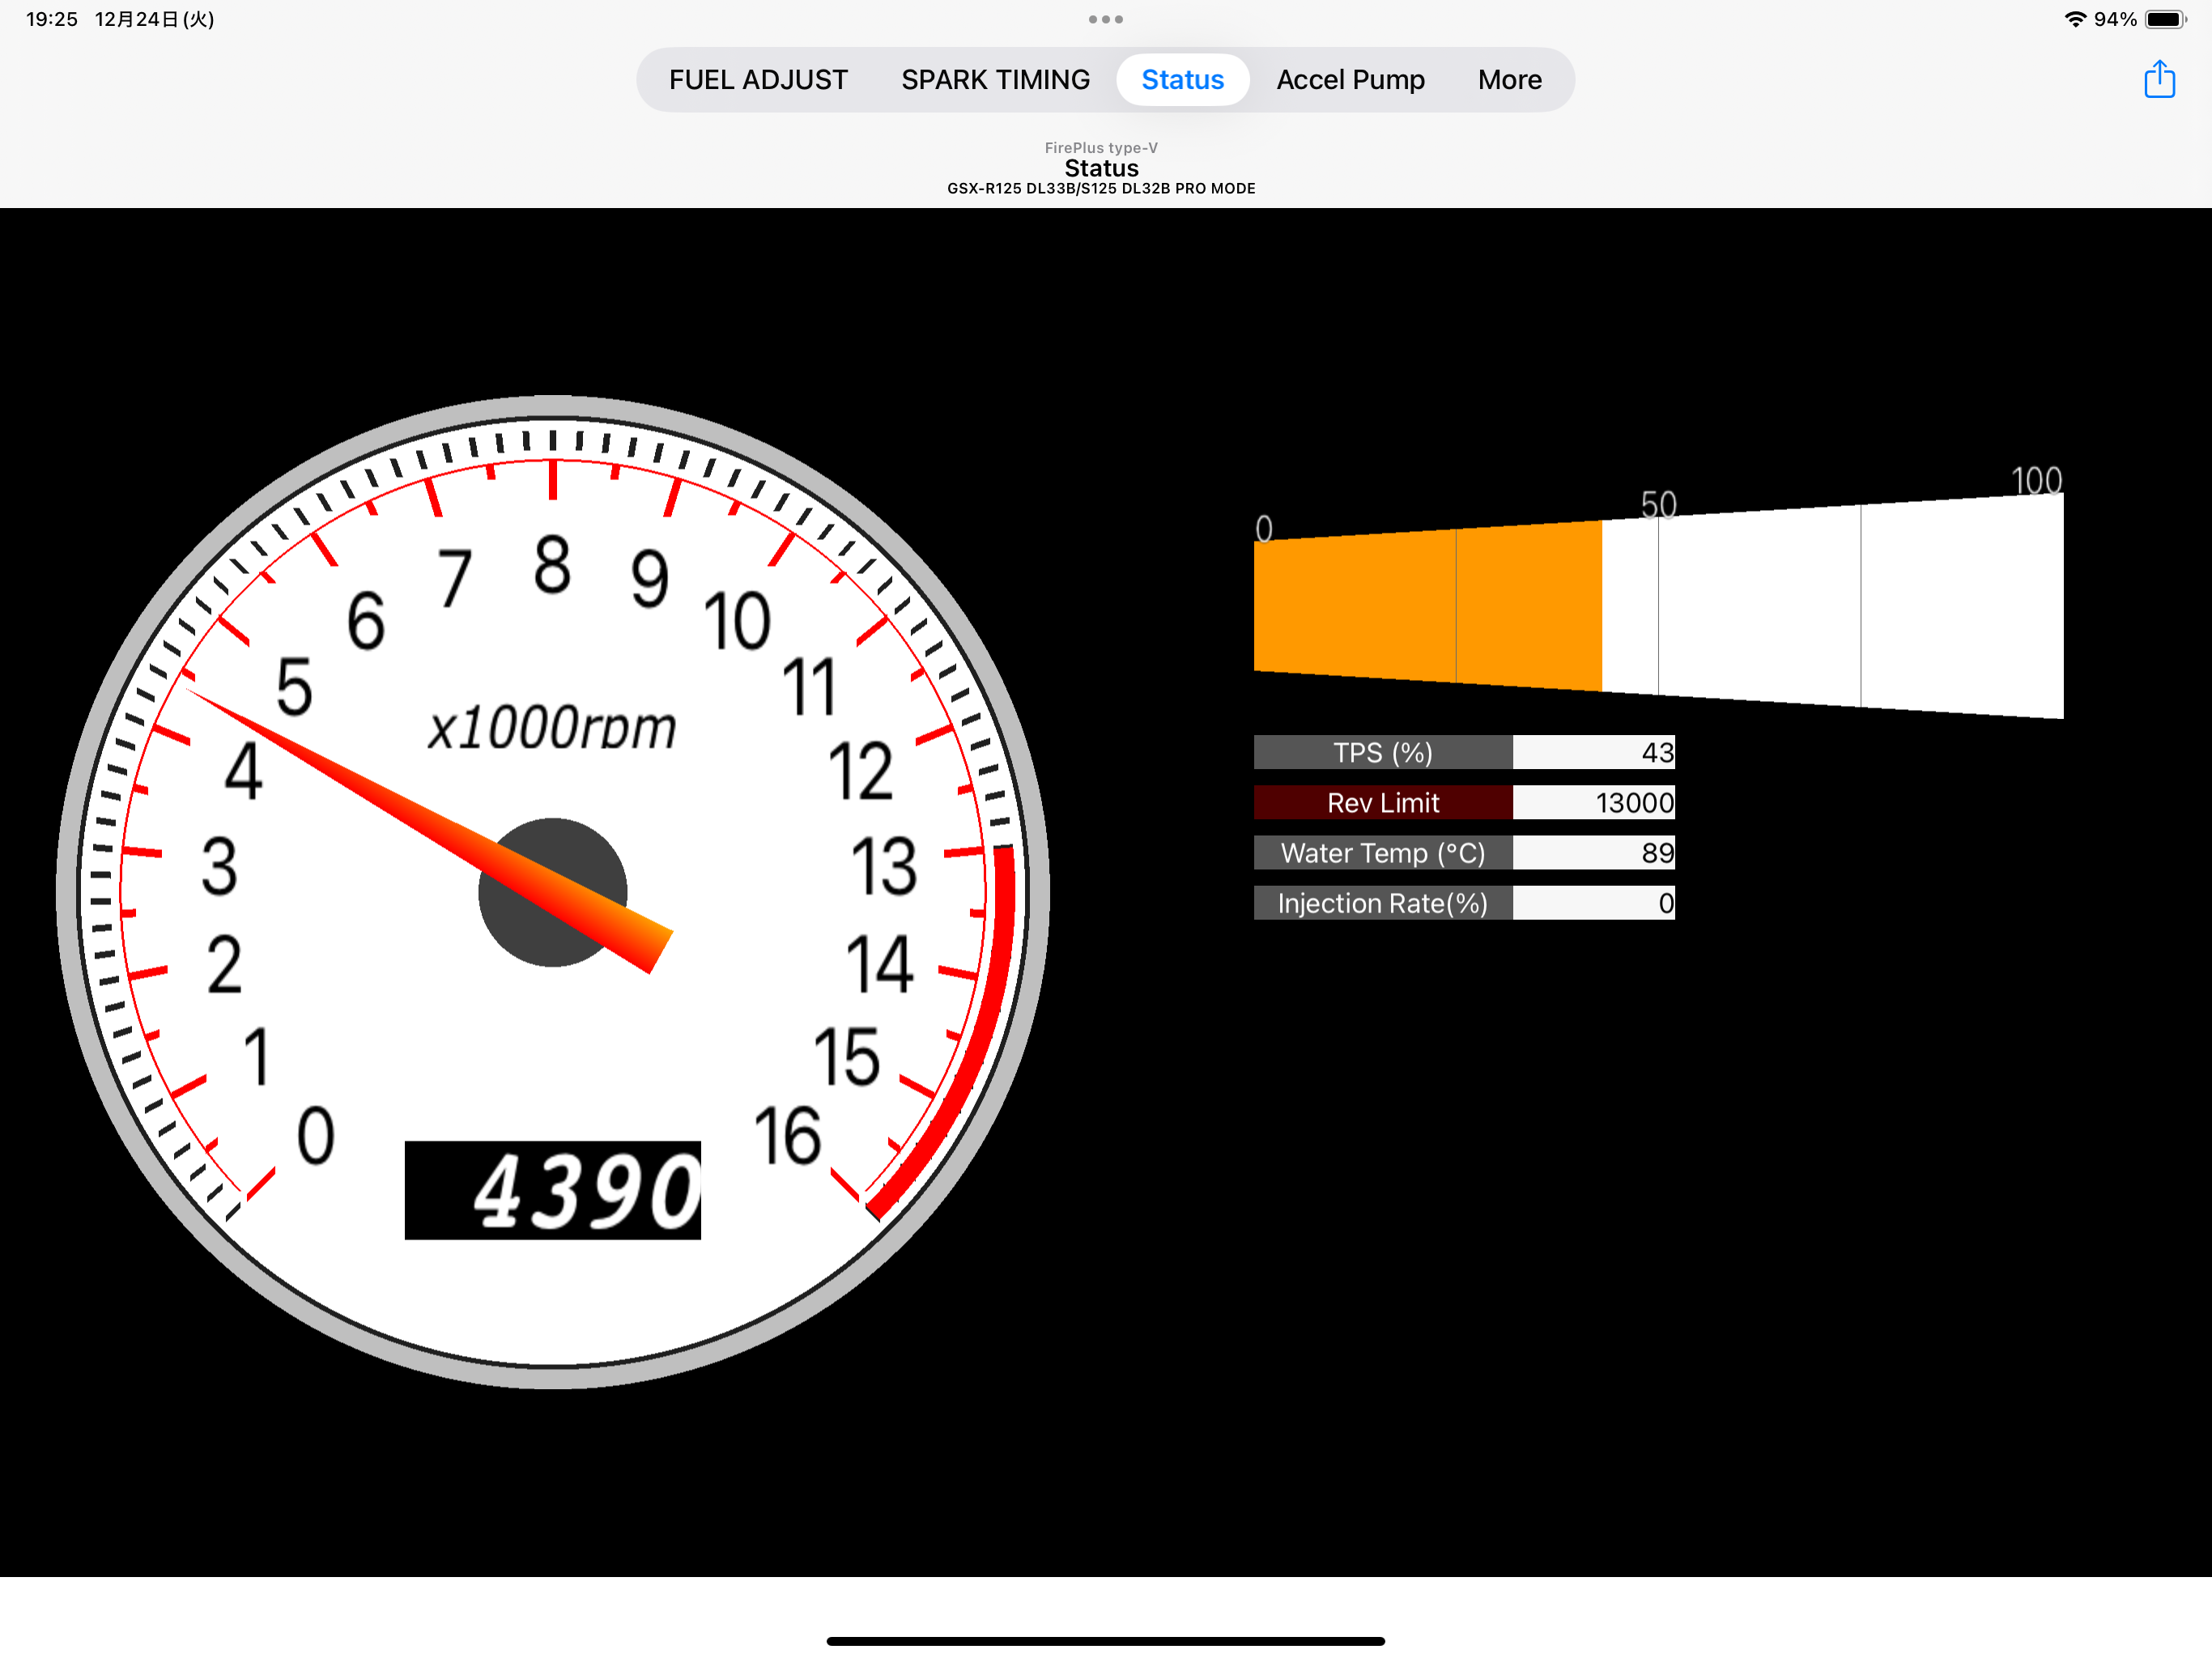The width and height of the screenshot is (2212, 1658).
Task: Tap the TPS value 43
Action: pos(1594,752)
